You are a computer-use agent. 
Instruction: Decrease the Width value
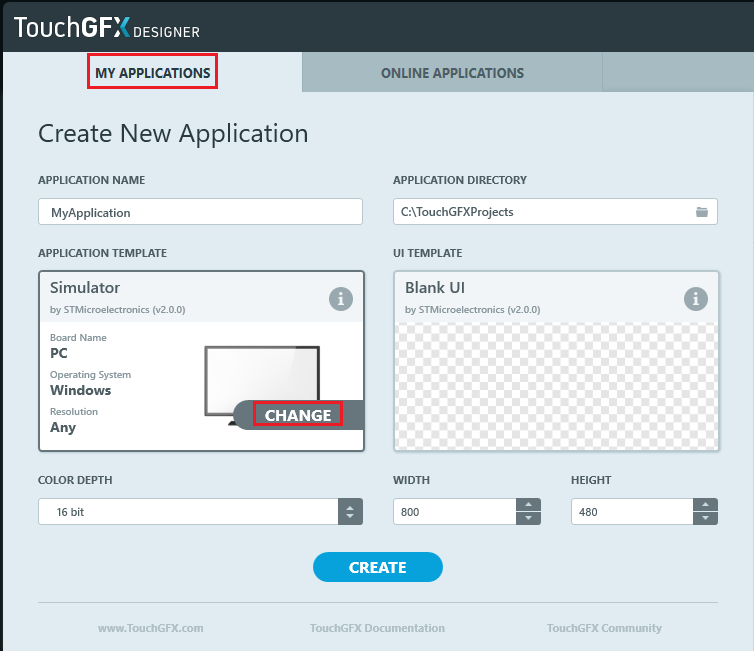click(x=528, y=518)
